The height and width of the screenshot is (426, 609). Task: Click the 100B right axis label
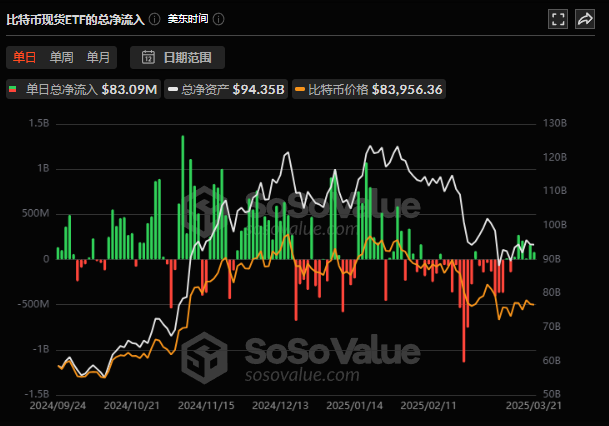555,224
